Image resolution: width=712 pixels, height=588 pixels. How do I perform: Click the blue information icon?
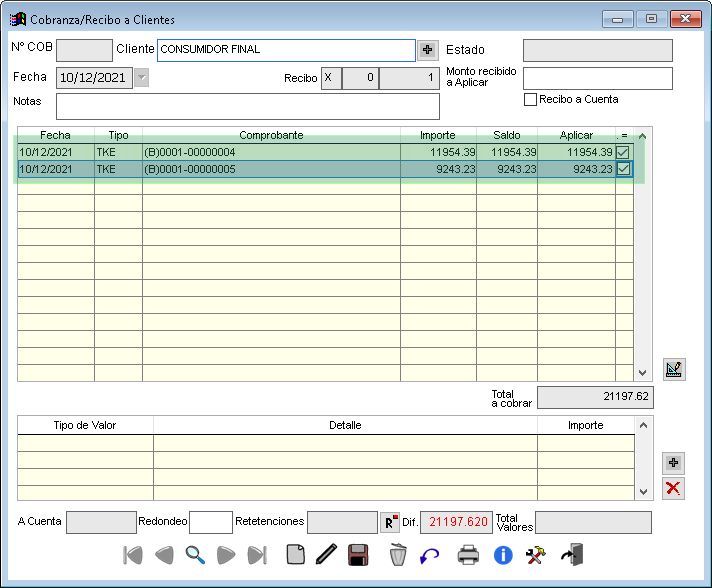503,555
